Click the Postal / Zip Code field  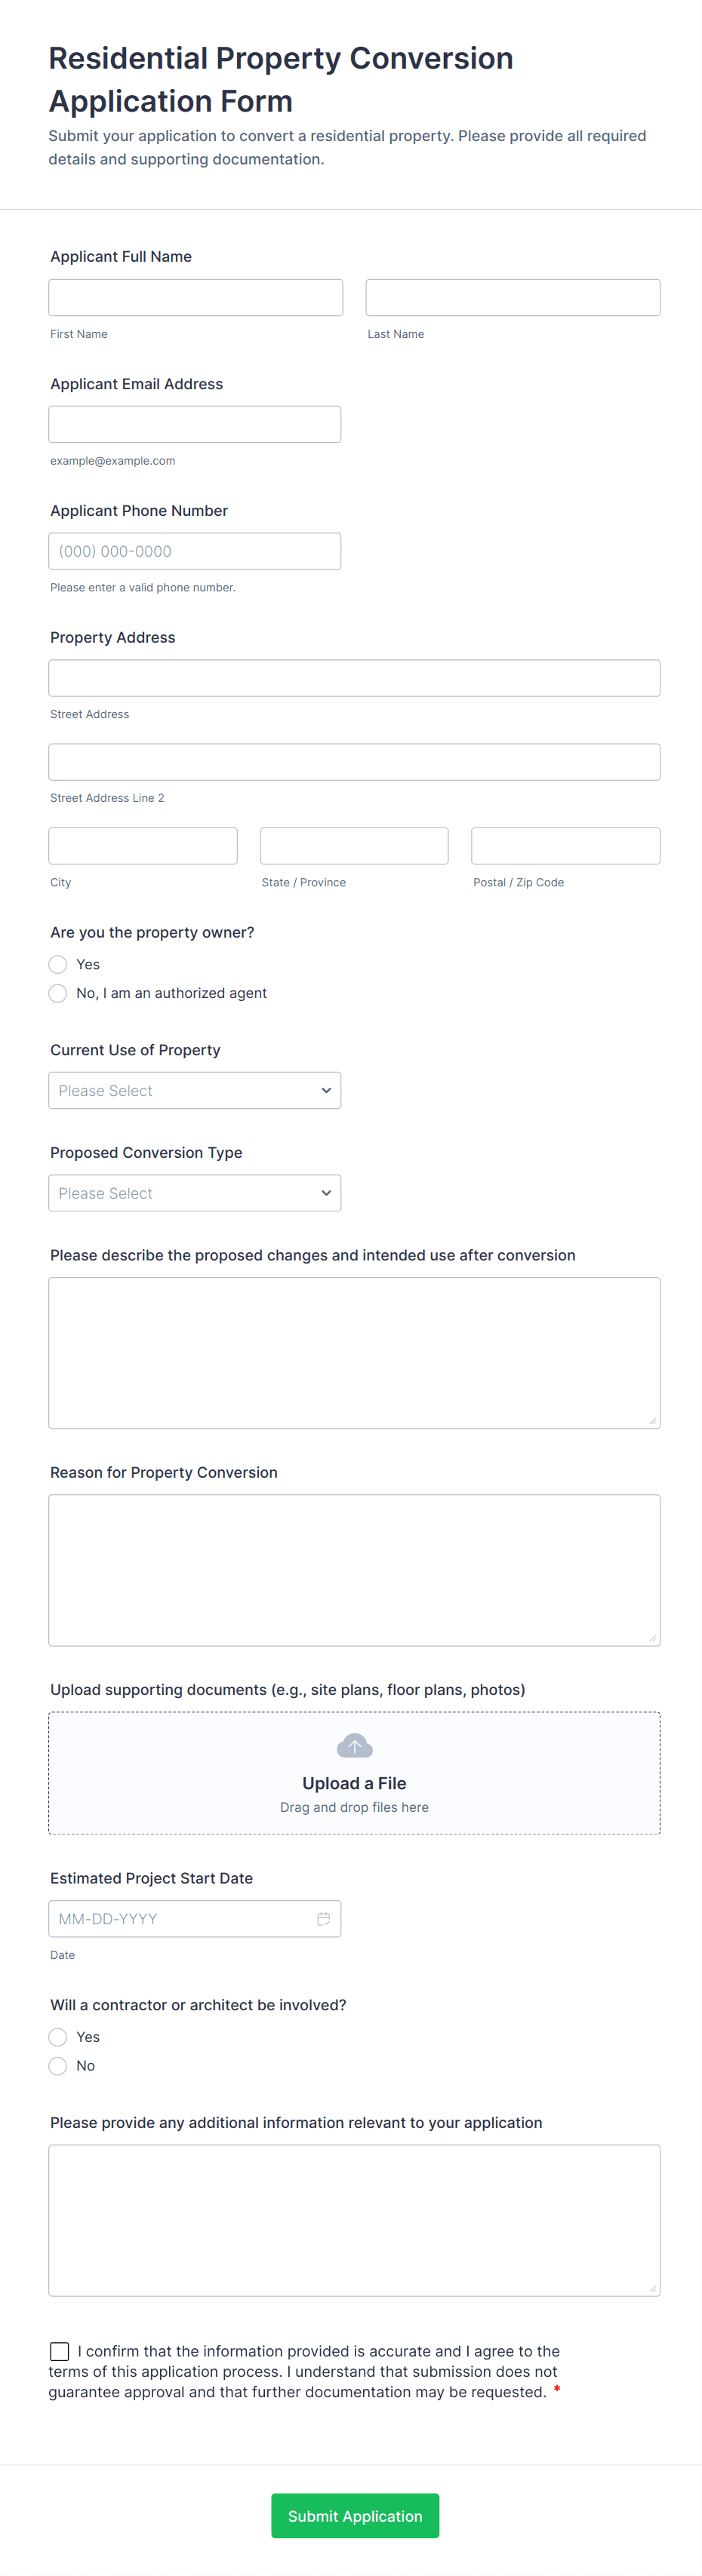tap(565, 845)
